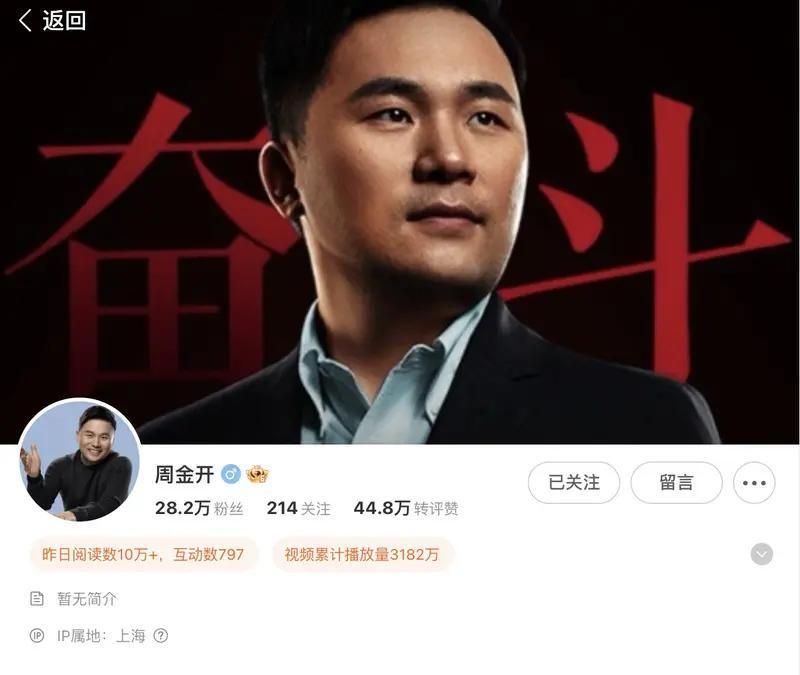Open the circular profile avatar photo
This screenshot has height=675, width=800.
click(80, 460)
